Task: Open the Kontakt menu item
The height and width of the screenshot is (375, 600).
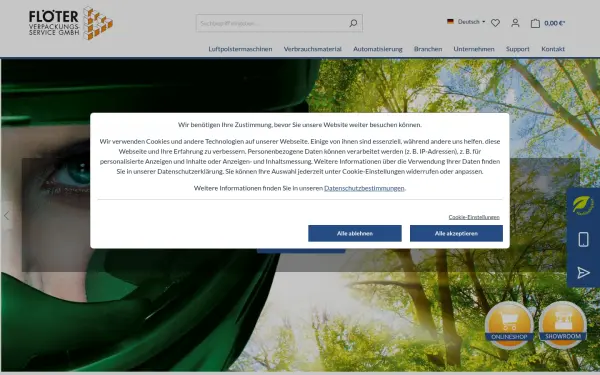Action: click(553, 49)
